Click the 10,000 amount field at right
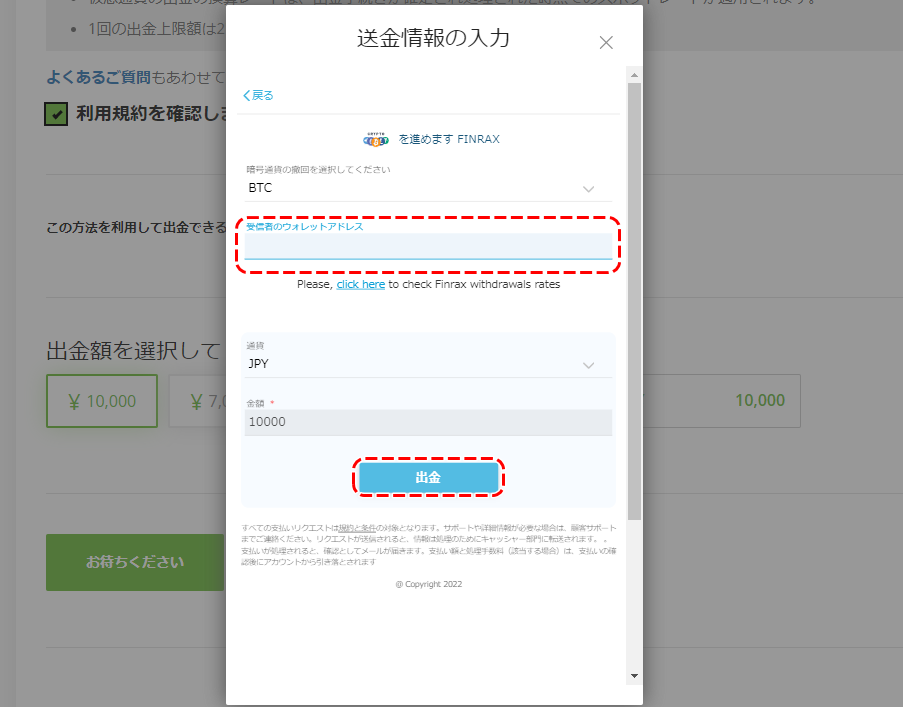The width and height of the screenshot is (903, 707). click(x=722, y=401)
